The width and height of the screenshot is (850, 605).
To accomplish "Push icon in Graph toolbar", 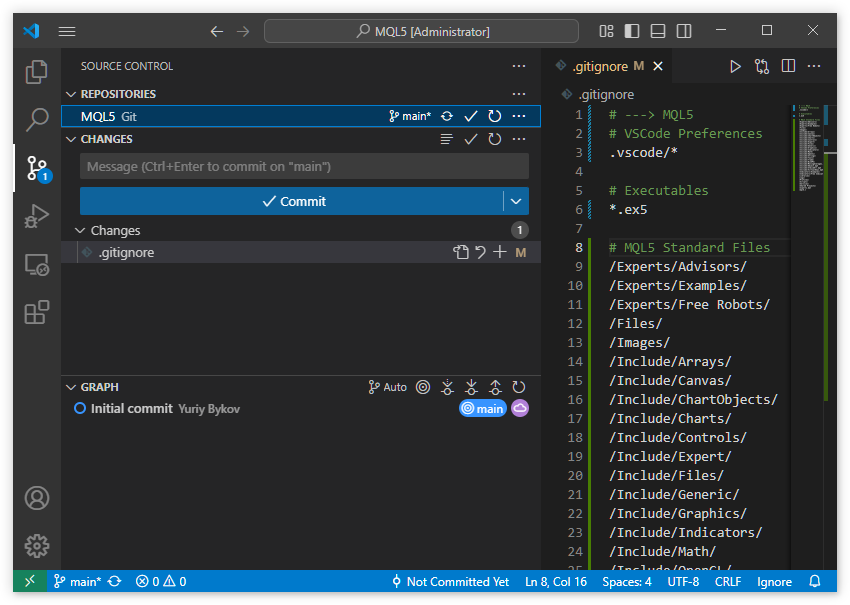I will pos(495,387).
